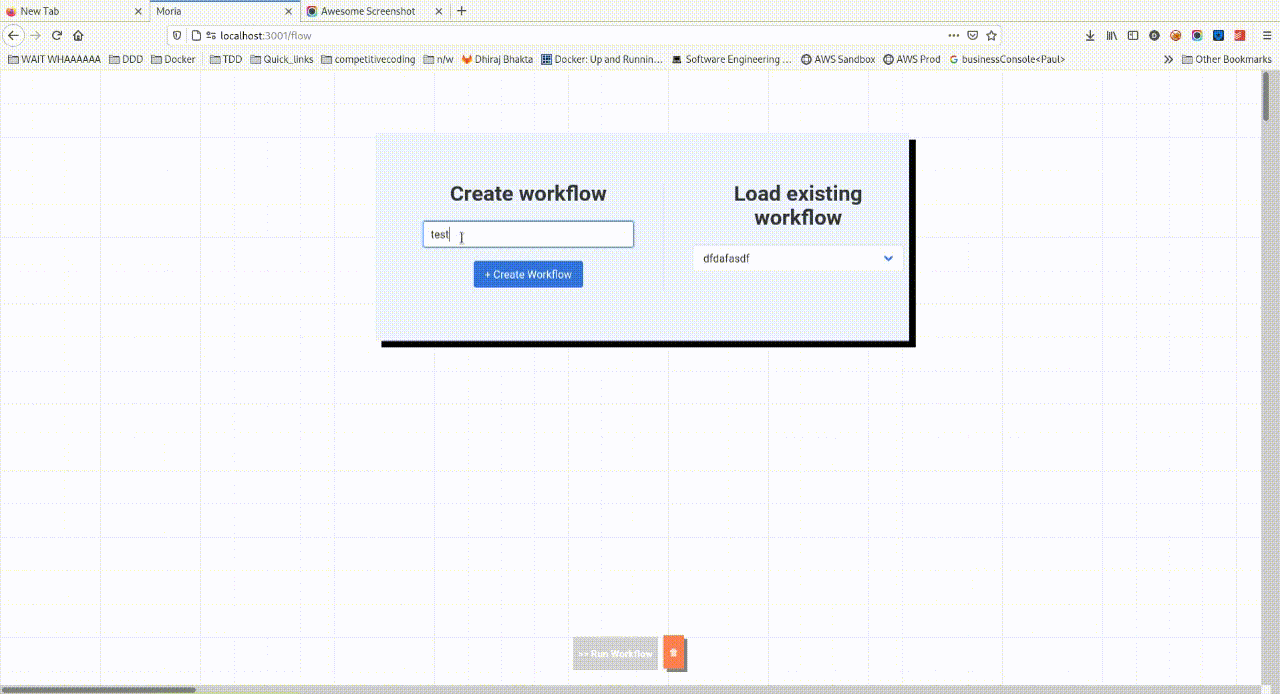The width and height of the screenshot is (1280, 694).
Task: Open the Other Bookmarks folder
Action: point(1226,60)
